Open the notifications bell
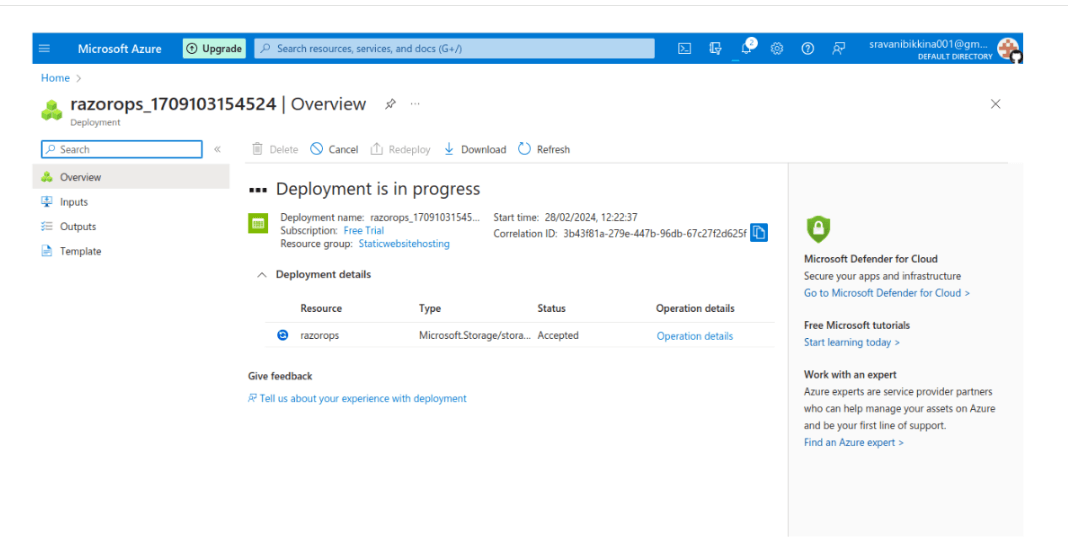Screen dimensions: 1068x545 click(x=746, y=48)
